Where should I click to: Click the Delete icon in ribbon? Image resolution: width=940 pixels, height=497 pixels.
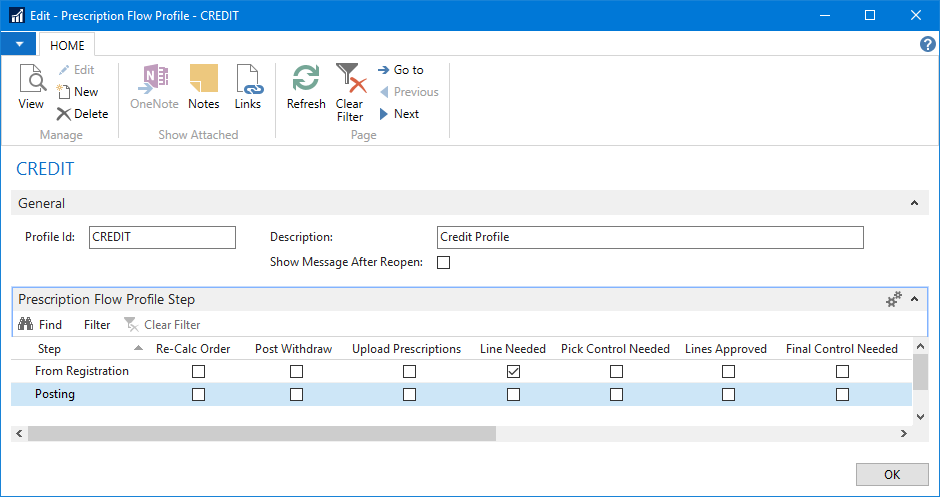(x=82, y=114)
